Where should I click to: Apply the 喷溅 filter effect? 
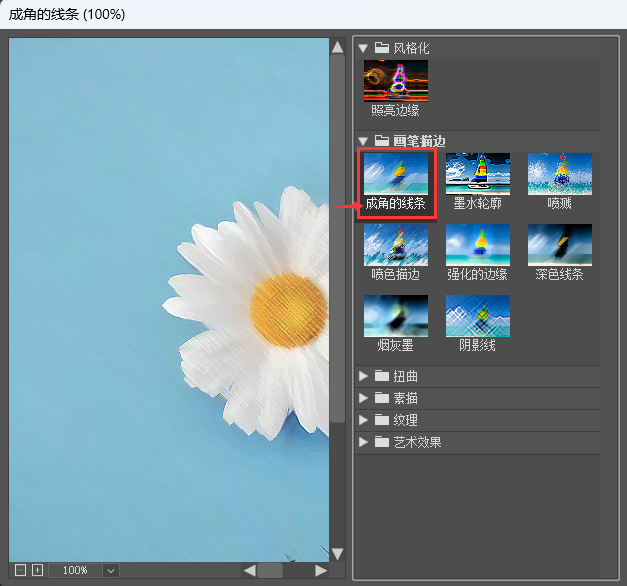[559, 174]
